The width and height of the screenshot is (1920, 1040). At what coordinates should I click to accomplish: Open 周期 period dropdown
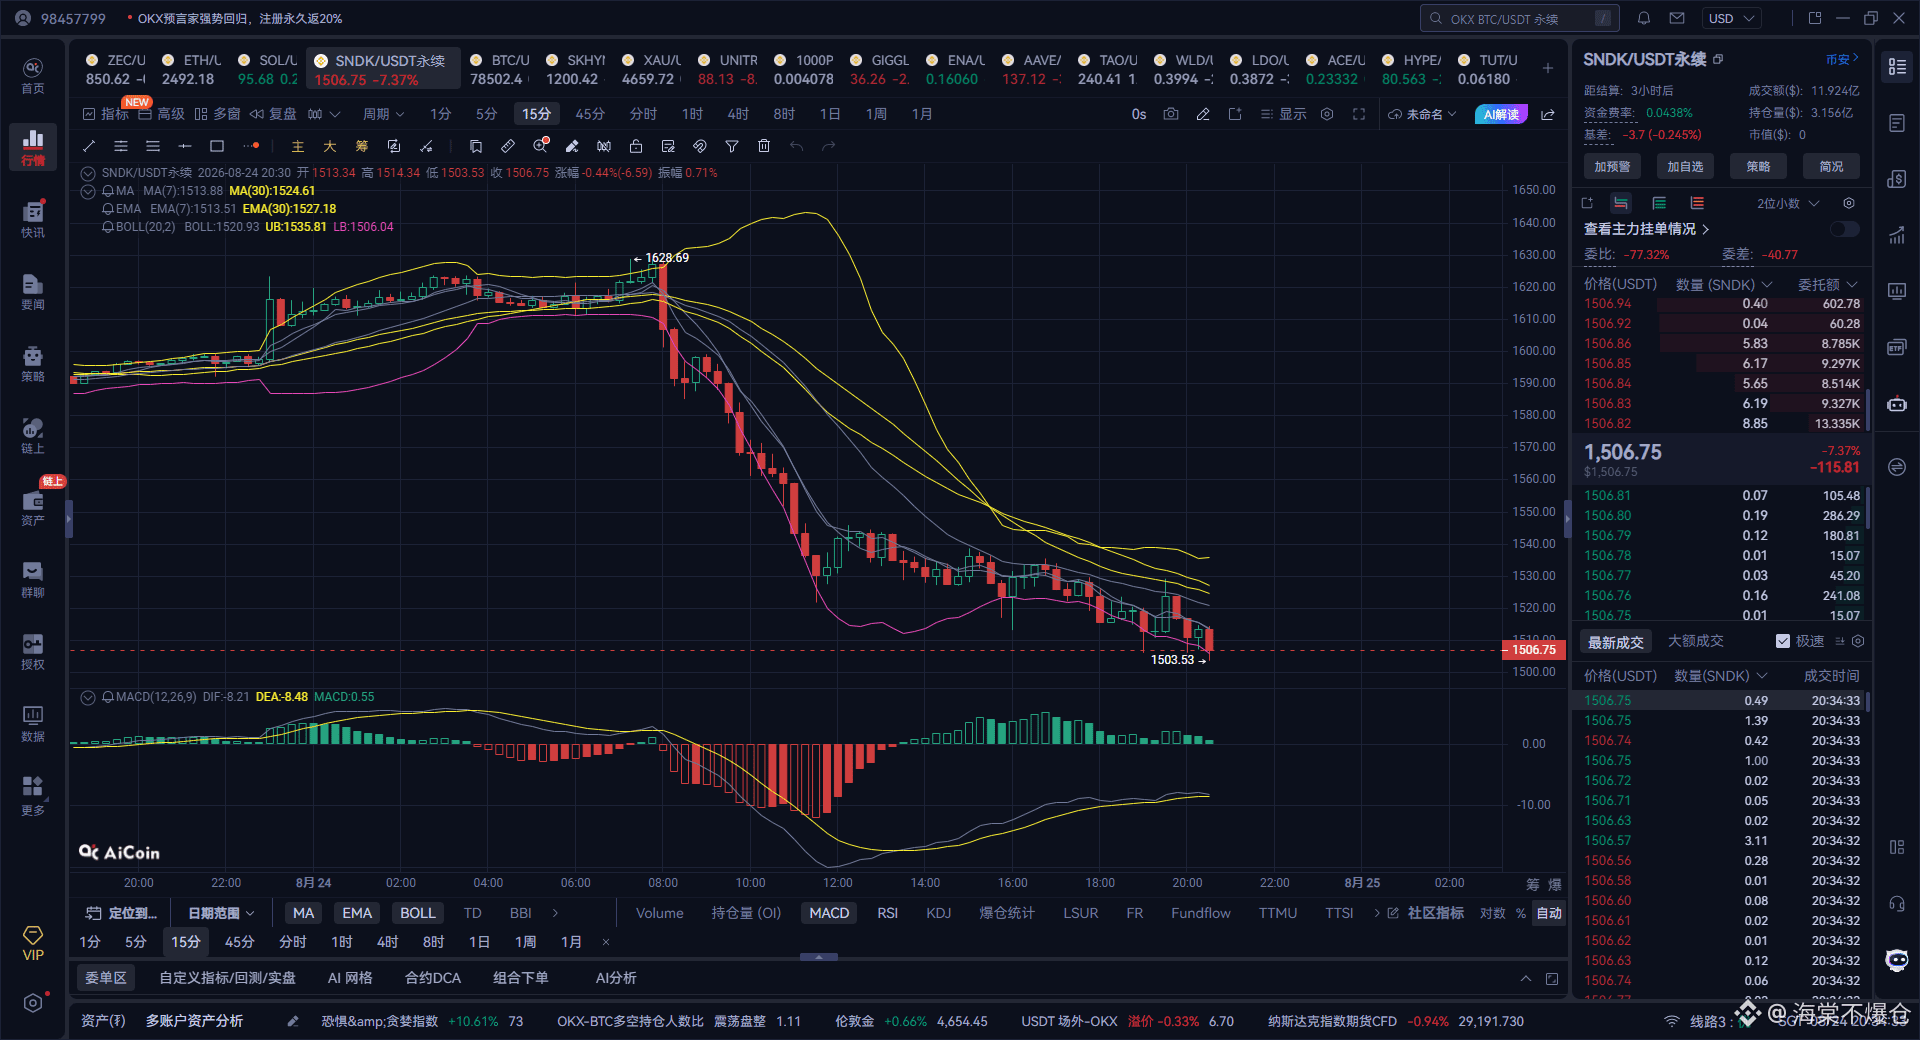coord(383,114)
